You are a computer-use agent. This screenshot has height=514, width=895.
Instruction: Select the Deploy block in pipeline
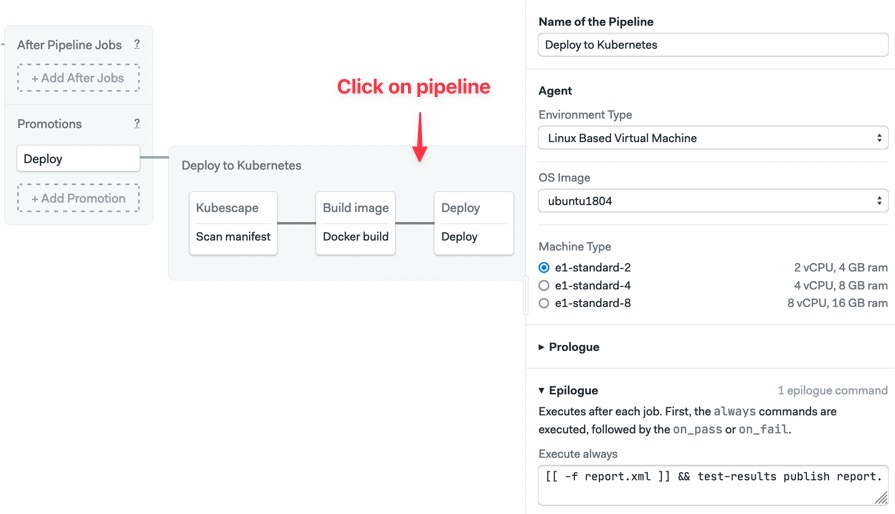point(461,208)
